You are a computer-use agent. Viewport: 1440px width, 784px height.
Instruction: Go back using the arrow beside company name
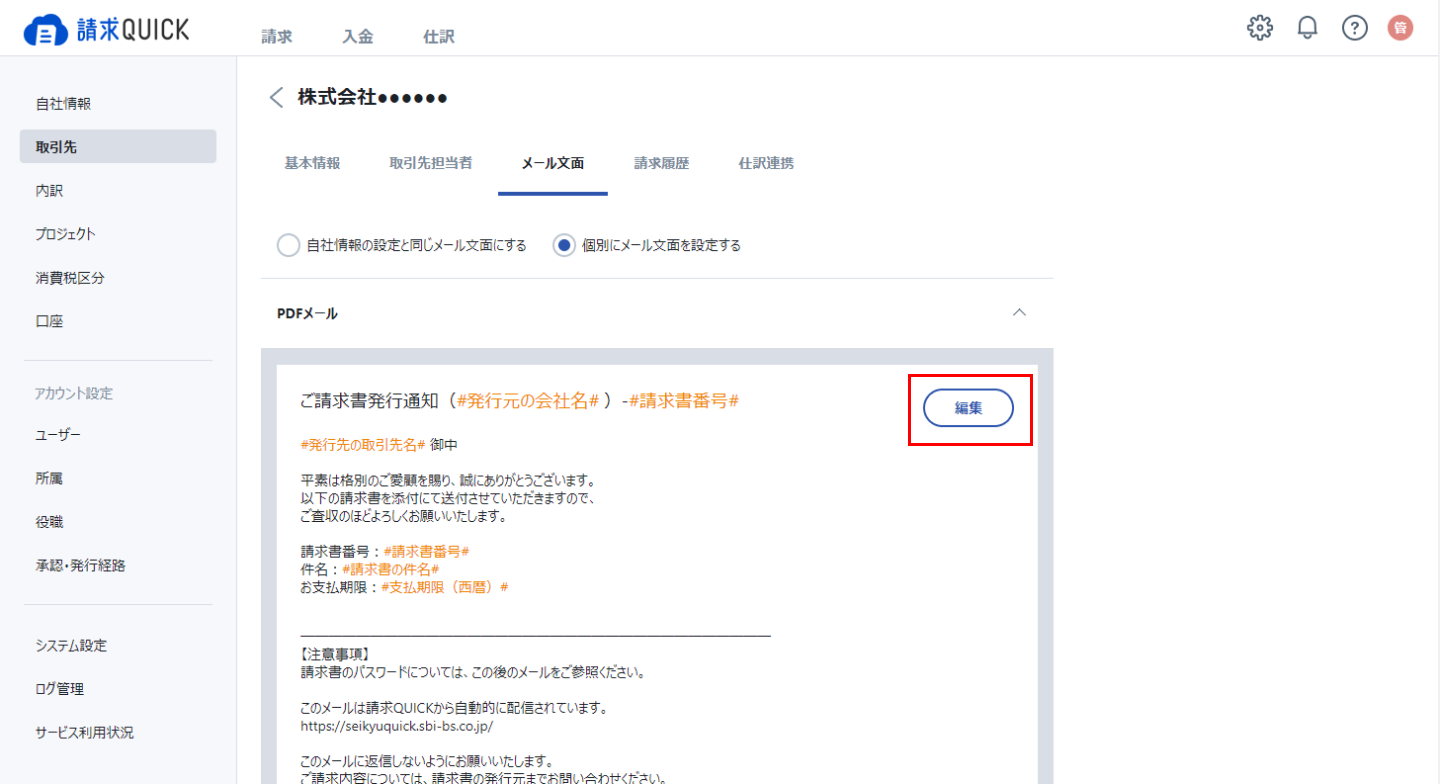(277, 97)
